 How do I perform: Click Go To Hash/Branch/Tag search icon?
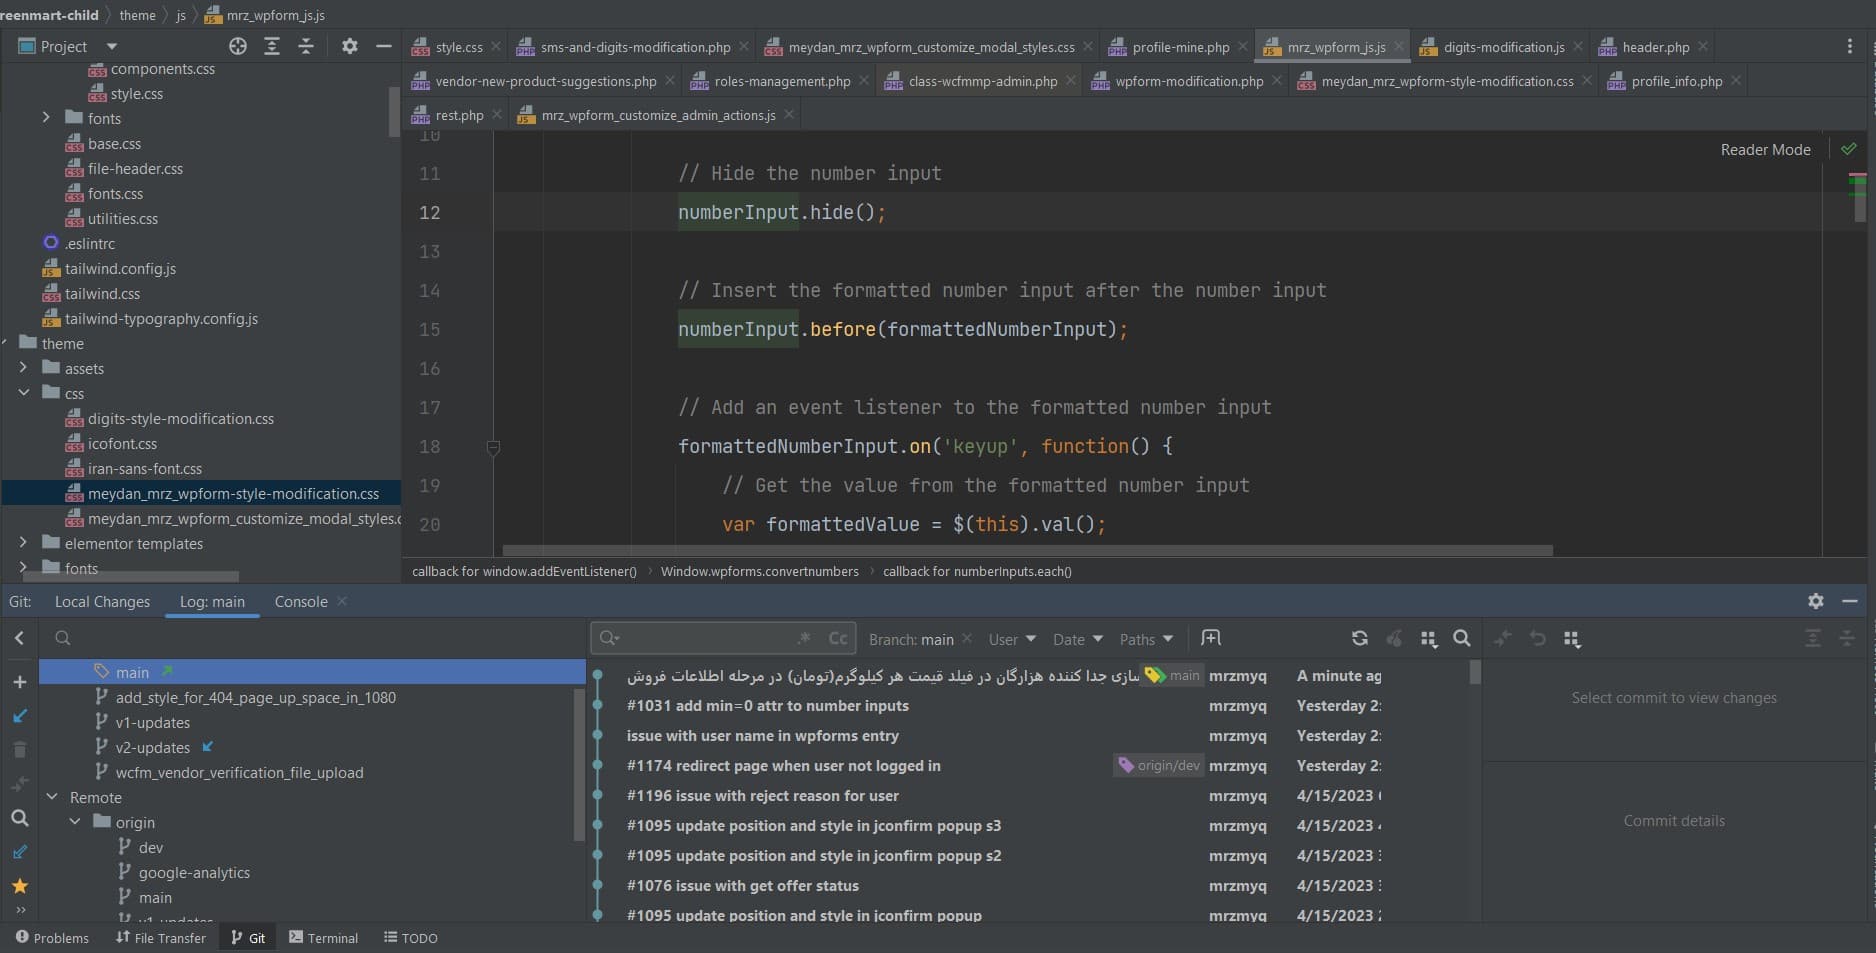point(1461,638)
